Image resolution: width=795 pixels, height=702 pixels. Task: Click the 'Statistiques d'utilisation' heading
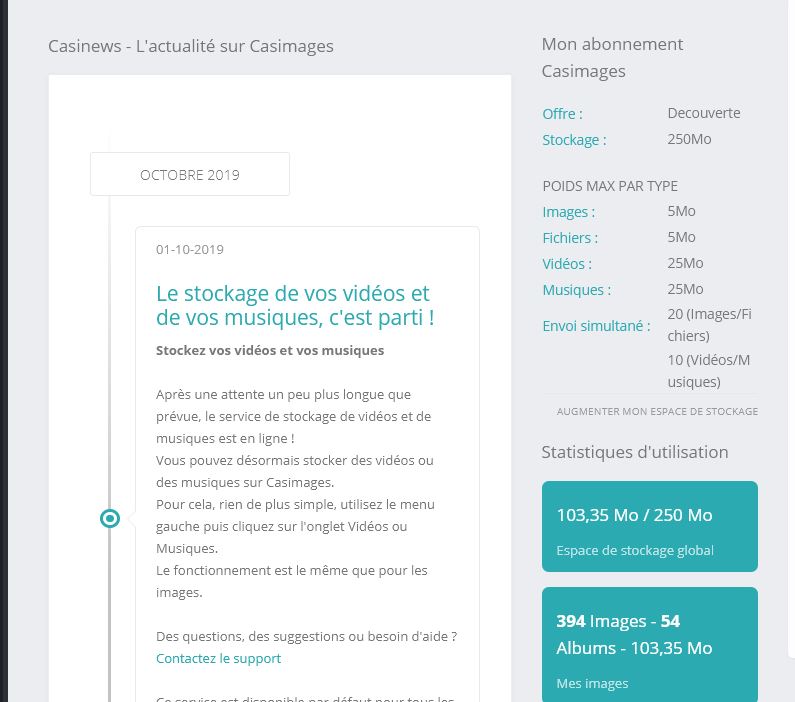point(634,452)
